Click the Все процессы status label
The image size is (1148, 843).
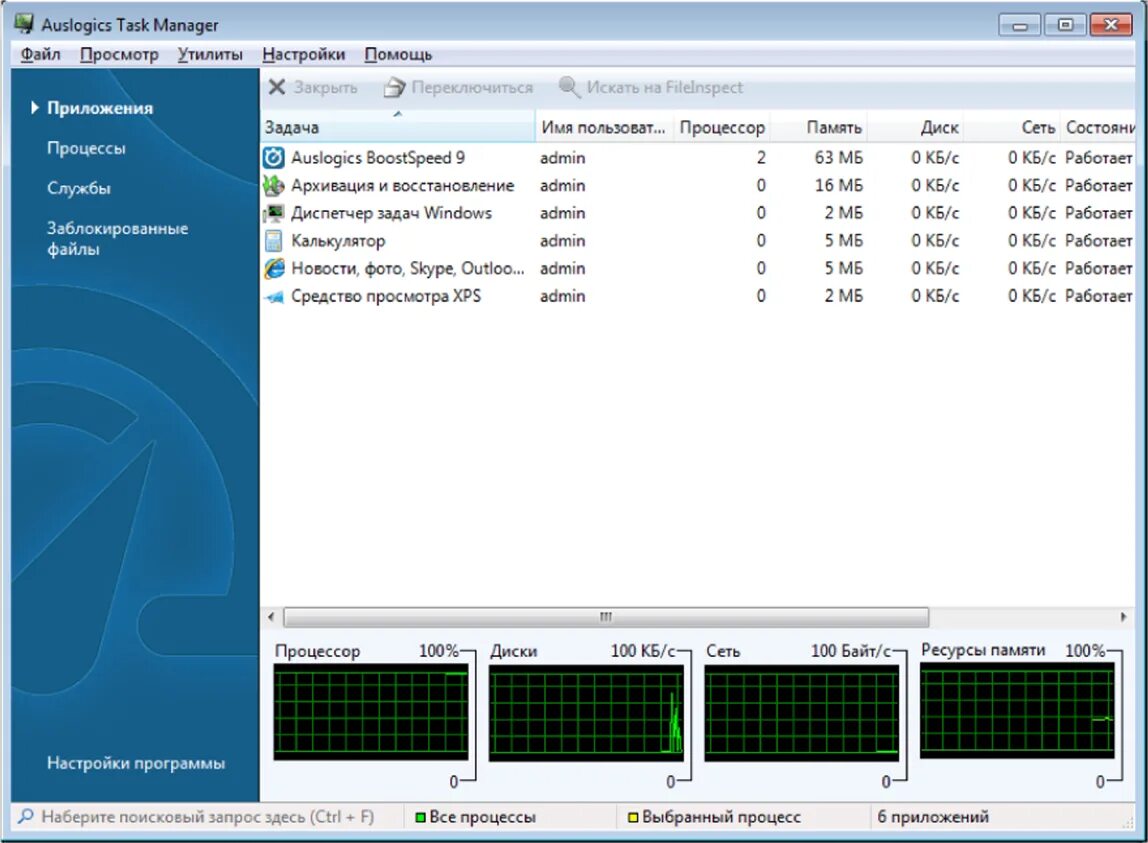click(x=482, y=817)
